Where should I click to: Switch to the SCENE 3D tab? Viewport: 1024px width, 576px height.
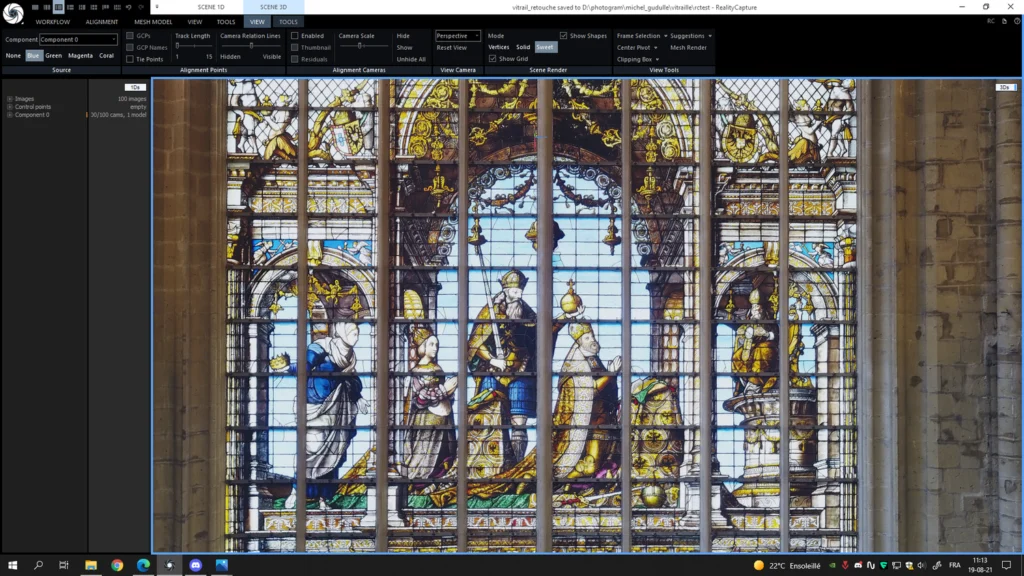273,7
